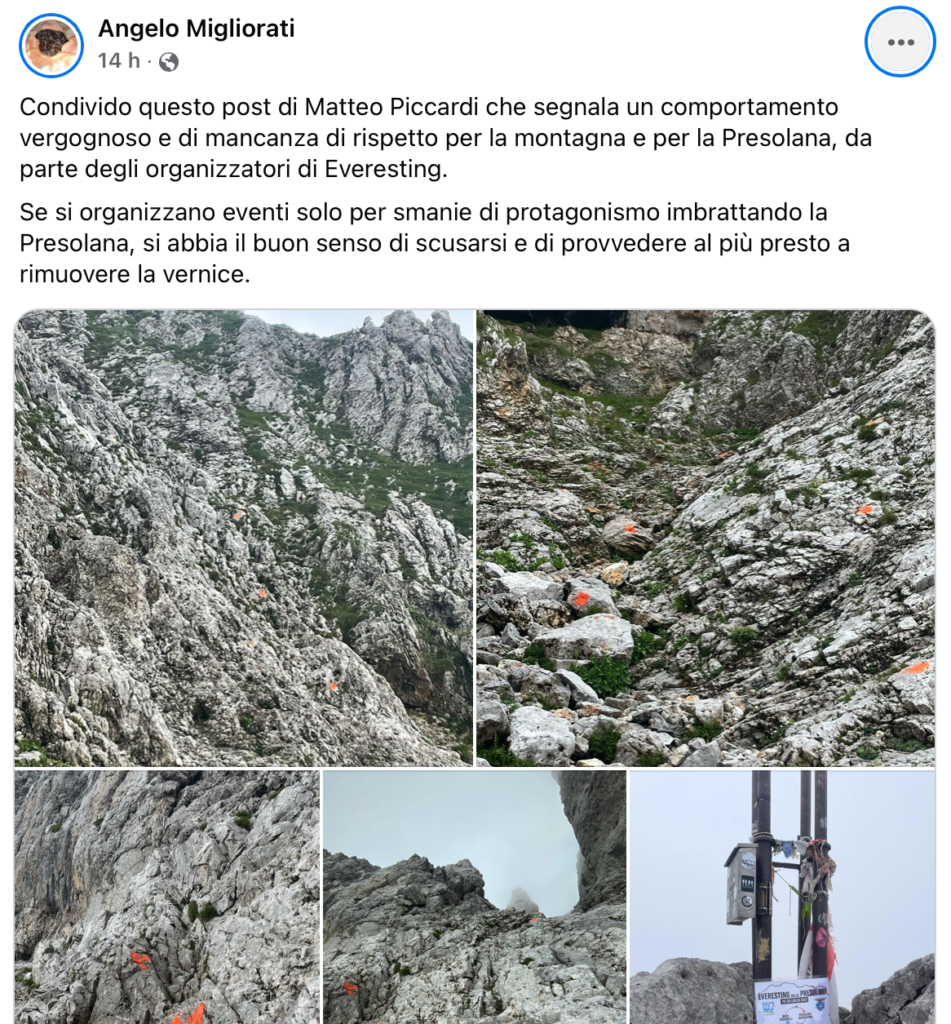The height and width of the screenshot is (1024, 951).
Task: Click the paragraph starting with Se si organizzano
Action: tap(434, 243)
